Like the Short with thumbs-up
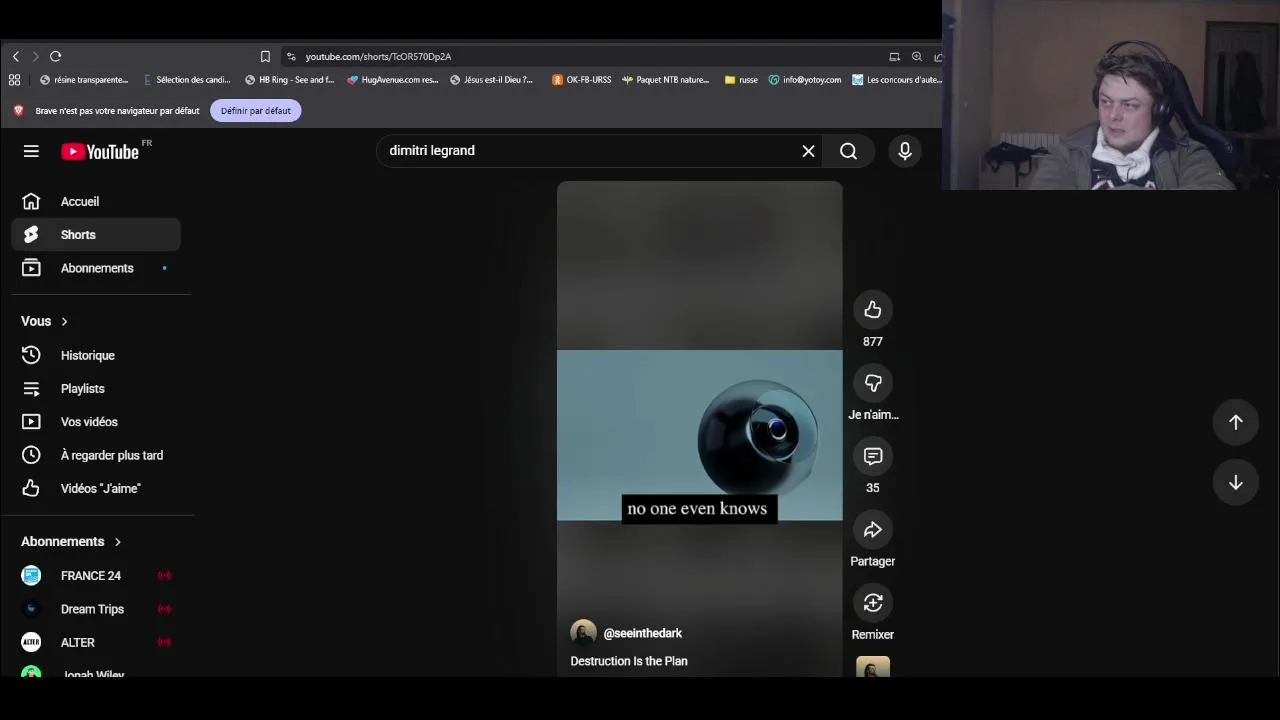This screenshot has width=1280, height=720. (873, 310)
